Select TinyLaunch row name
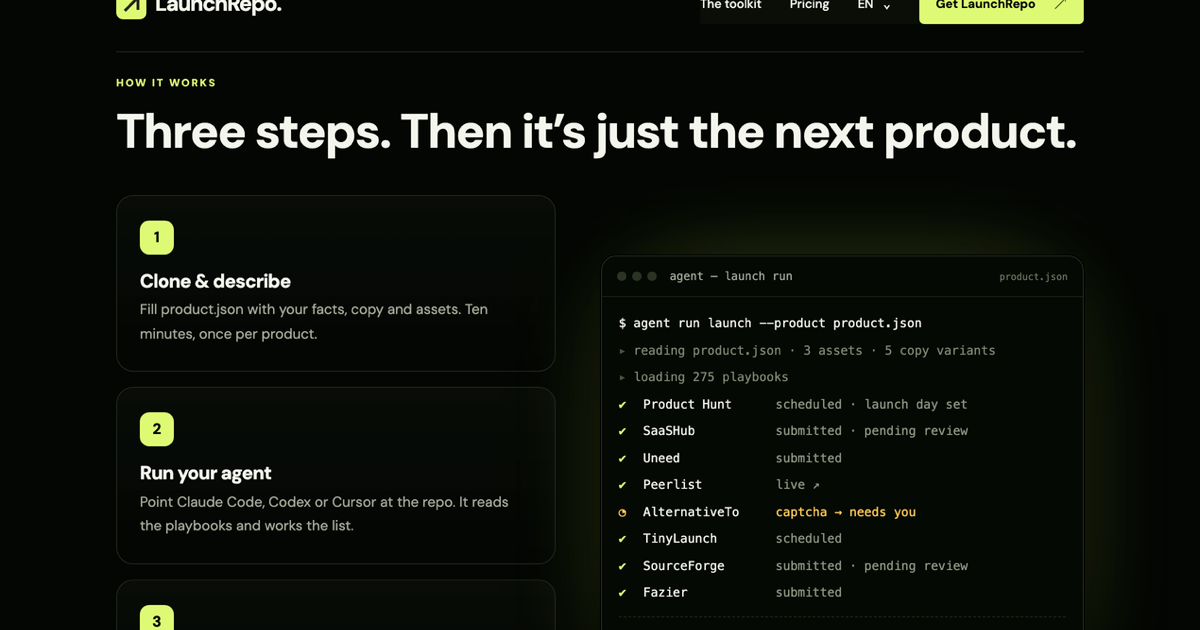The height and width of the screenshot is (630, 1200). [x=680, y=539]
